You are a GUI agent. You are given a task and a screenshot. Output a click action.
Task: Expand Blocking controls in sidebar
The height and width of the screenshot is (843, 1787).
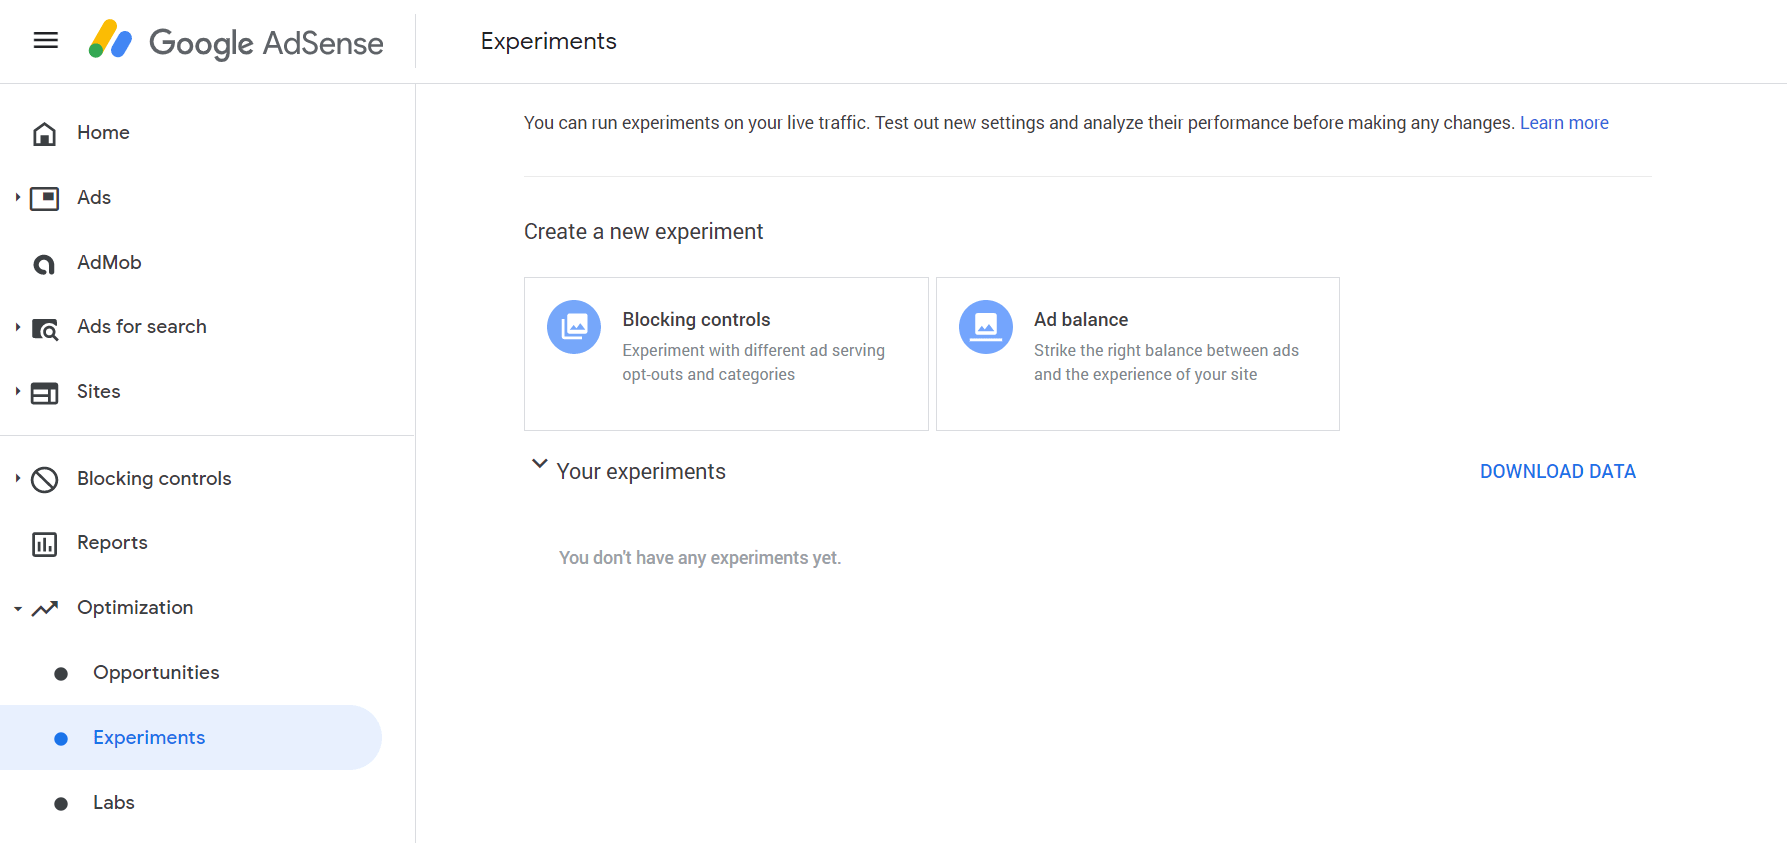[x=18, y=479]
